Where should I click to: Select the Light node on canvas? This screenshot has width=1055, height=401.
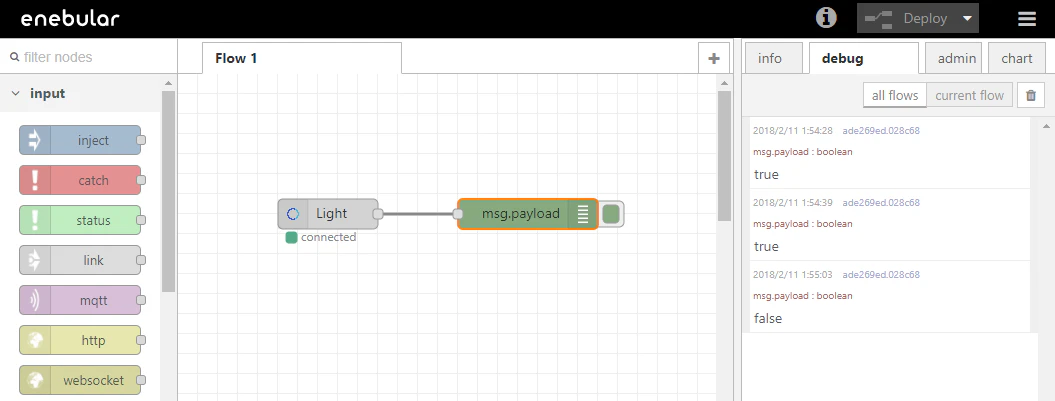pyautogui.click(x=328, y=214)
